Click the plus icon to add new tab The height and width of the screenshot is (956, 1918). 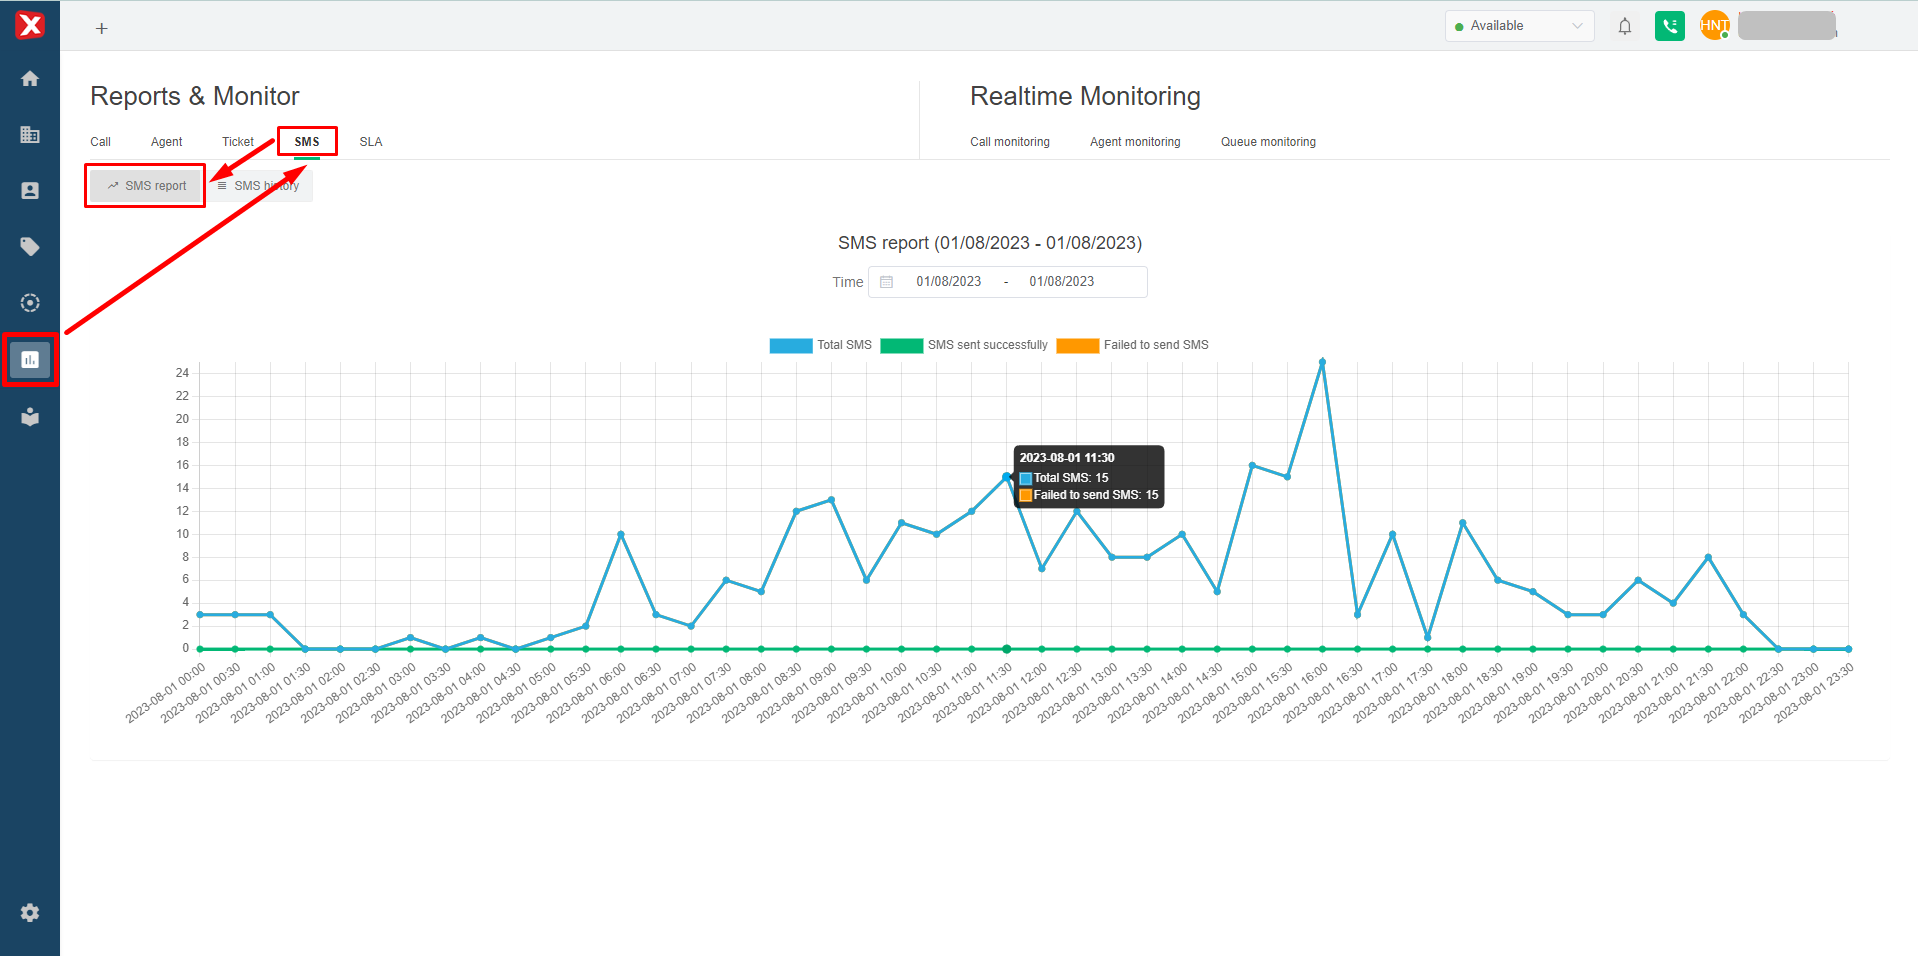[101, 28]
